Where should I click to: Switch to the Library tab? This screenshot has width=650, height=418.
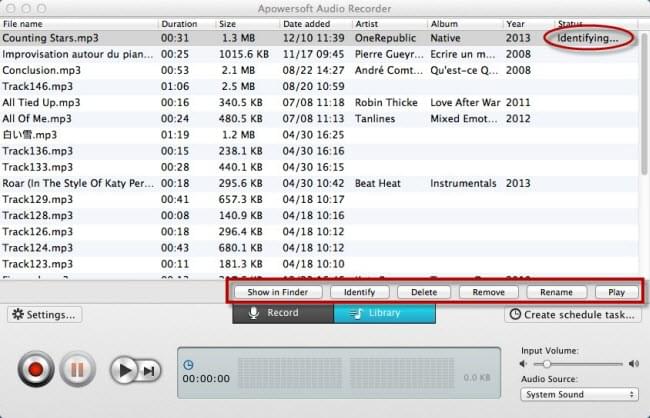click(384, 313)
